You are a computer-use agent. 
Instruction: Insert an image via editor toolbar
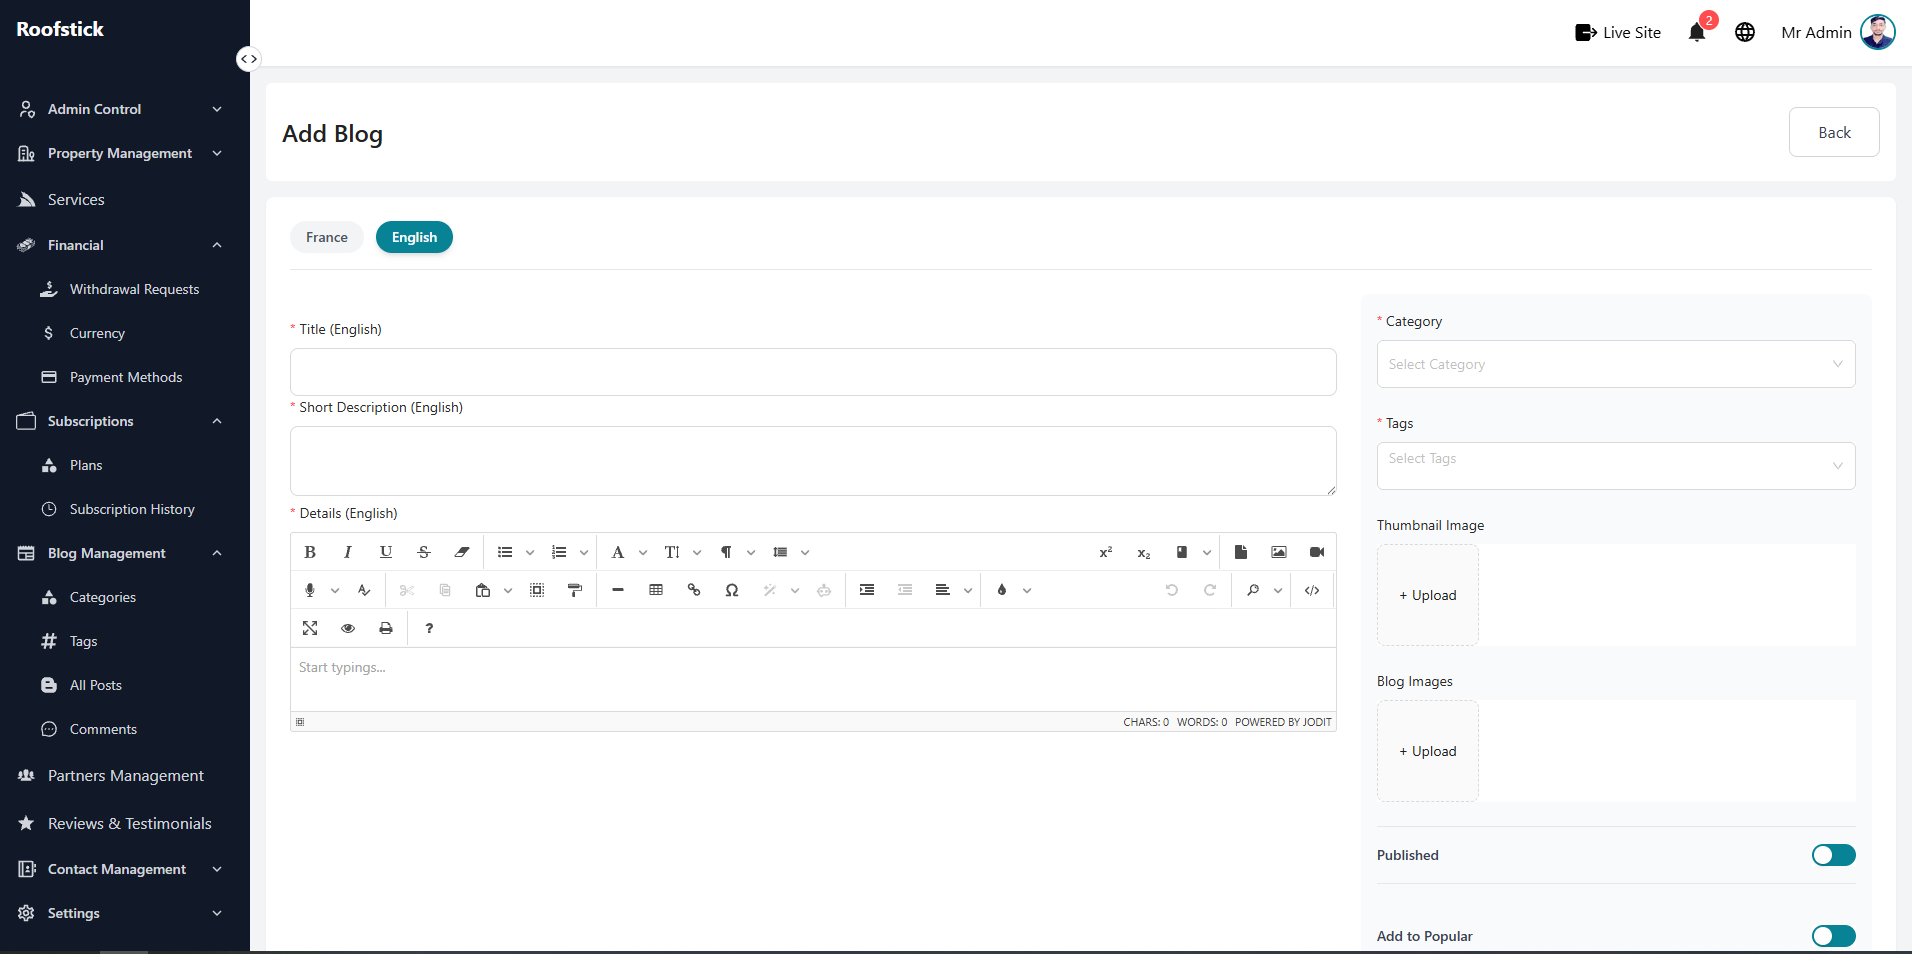[1279, 552]
